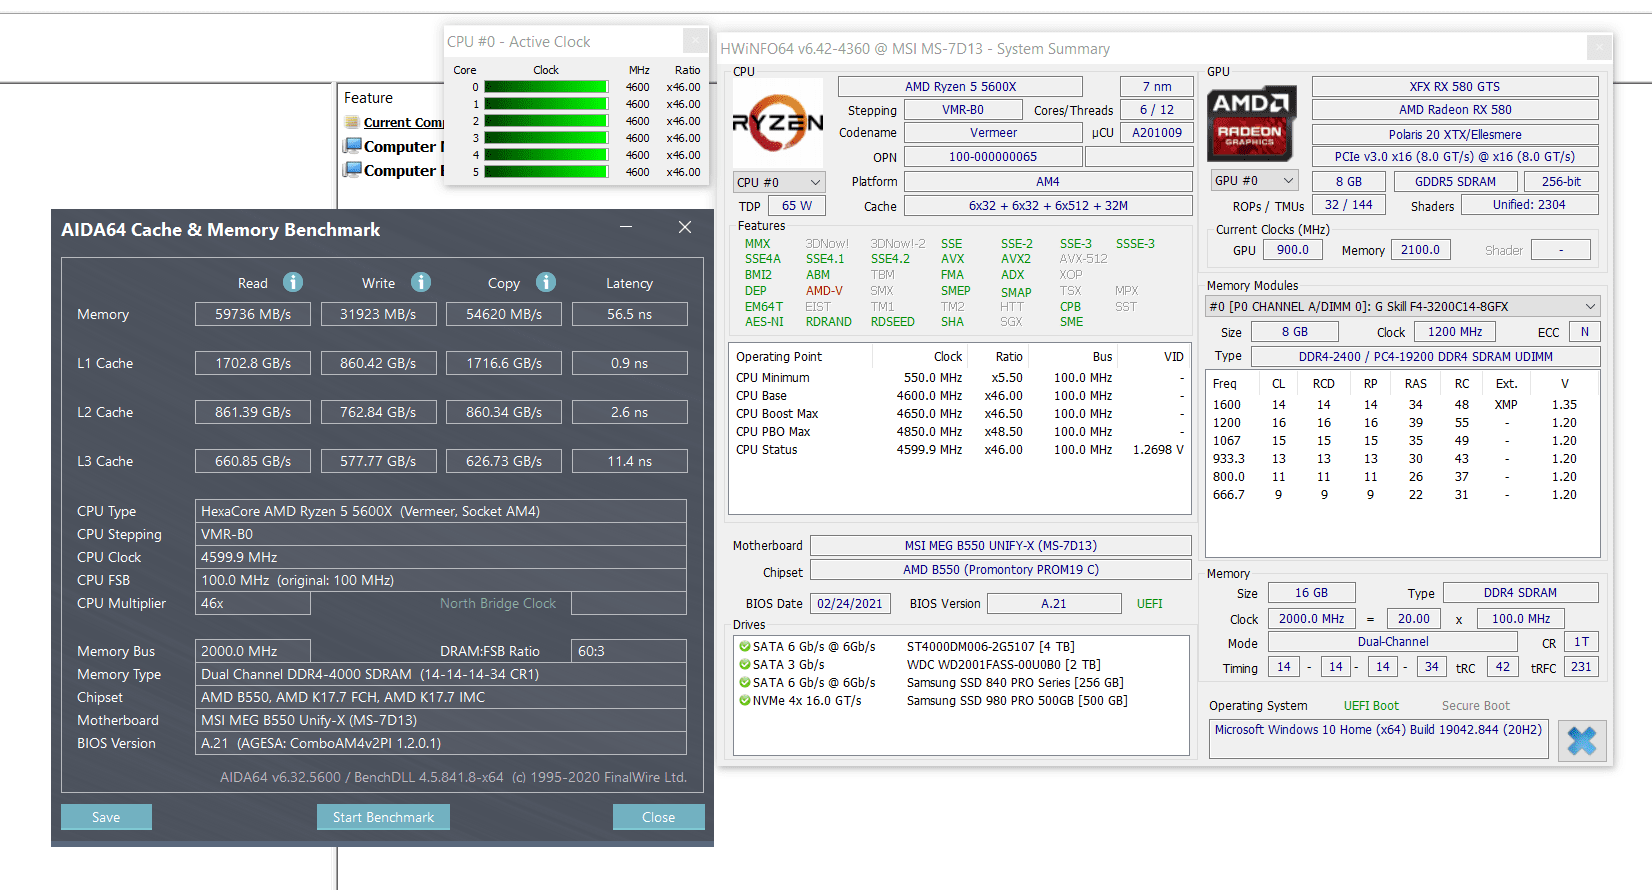Click the memory module Clock 1200 MHz field
The width and height of the screenshot is (1652, 890).
coord(1456,332)
